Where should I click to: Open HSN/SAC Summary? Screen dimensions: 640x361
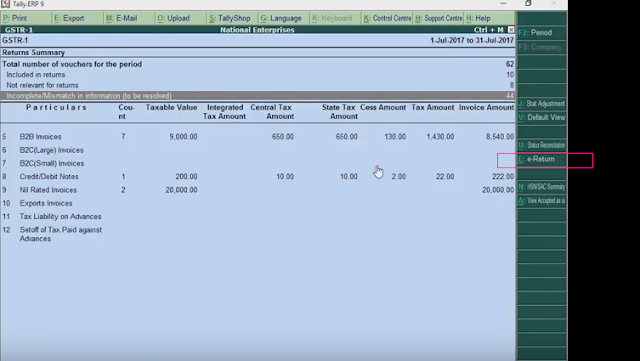pyautogui.click(x=542, y=187)
